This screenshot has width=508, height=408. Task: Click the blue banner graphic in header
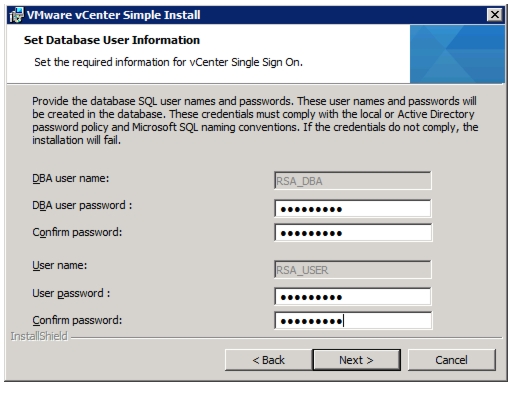[x=457, y=54]
